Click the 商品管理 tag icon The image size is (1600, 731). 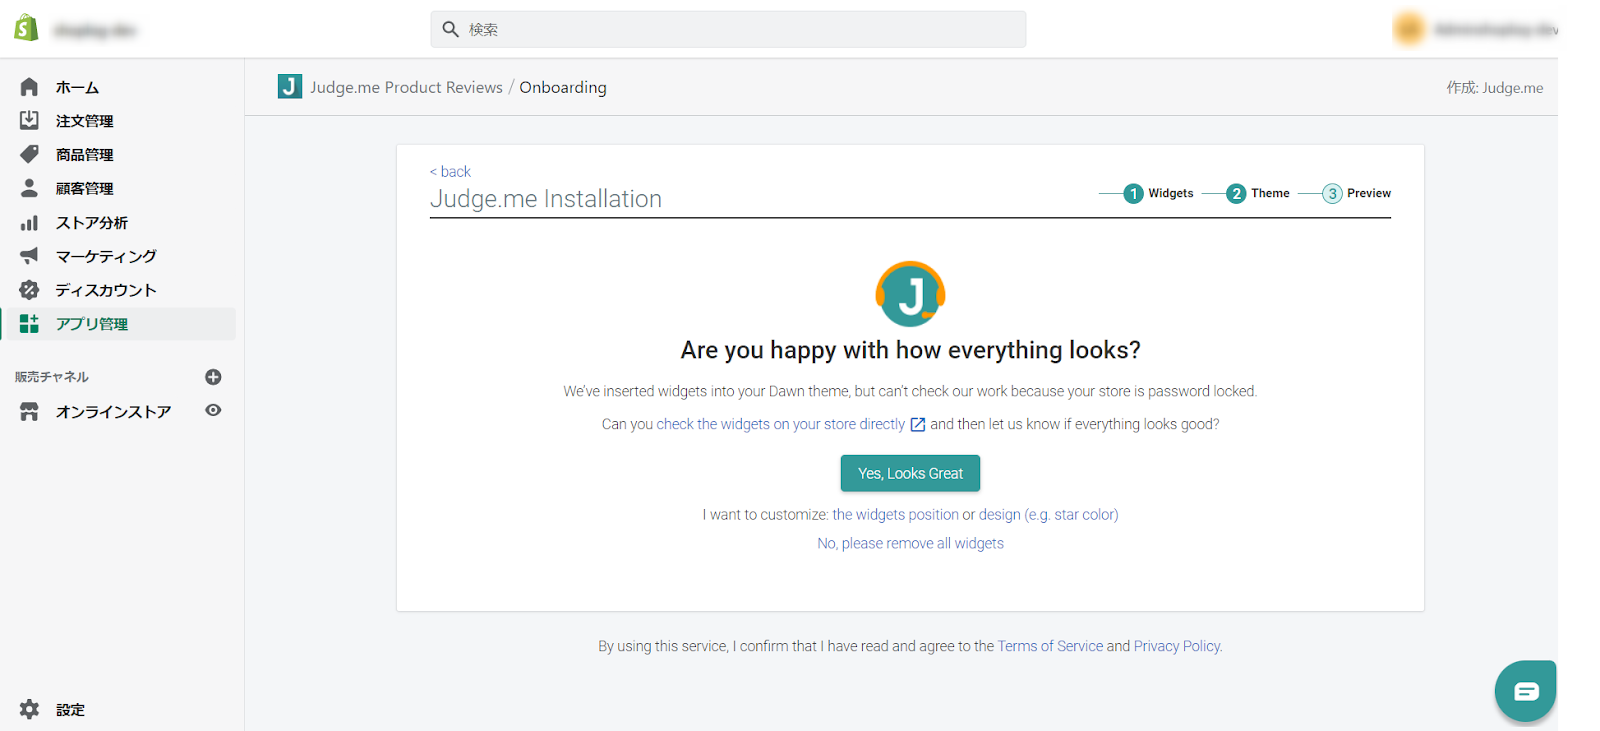coord(29,154)
